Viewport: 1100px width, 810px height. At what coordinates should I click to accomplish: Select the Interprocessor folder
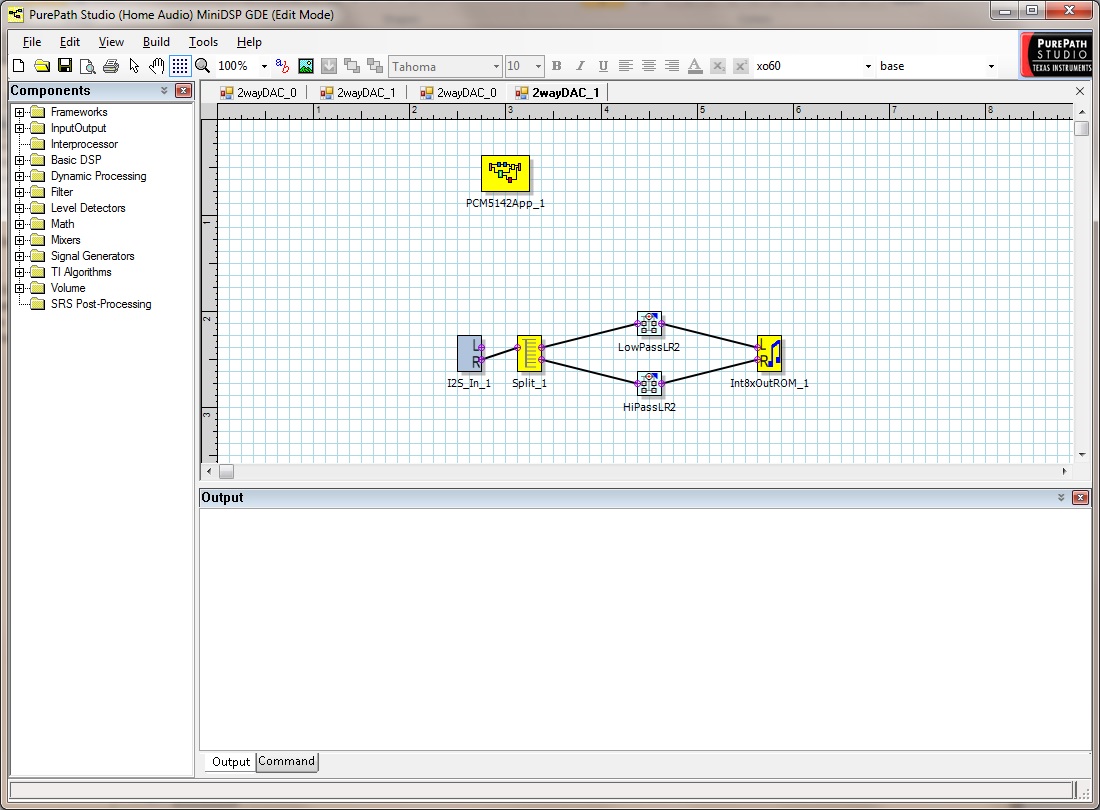[83, 144]
